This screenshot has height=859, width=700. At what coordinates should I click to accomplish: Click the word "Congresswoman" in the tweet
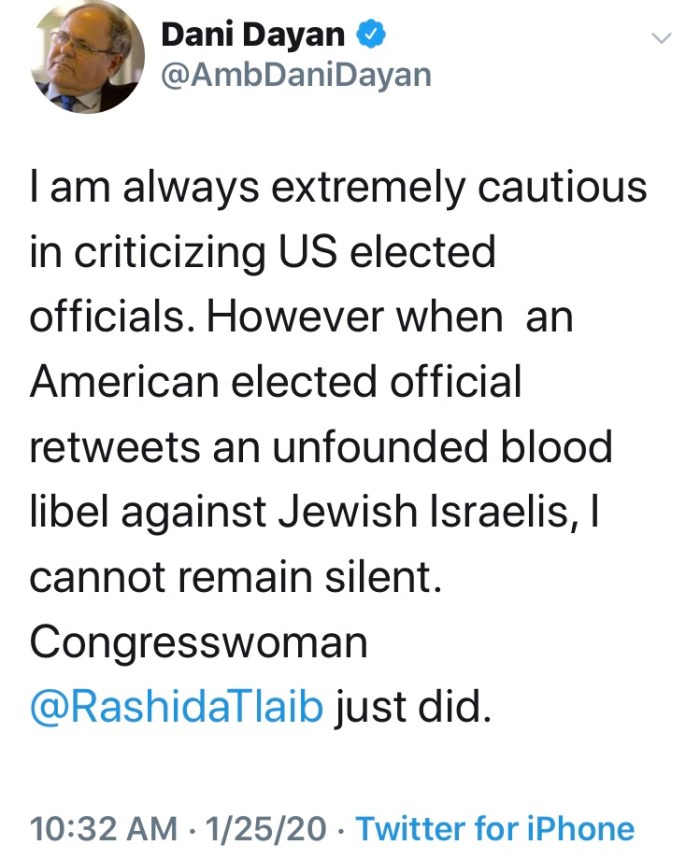(199, 642)
